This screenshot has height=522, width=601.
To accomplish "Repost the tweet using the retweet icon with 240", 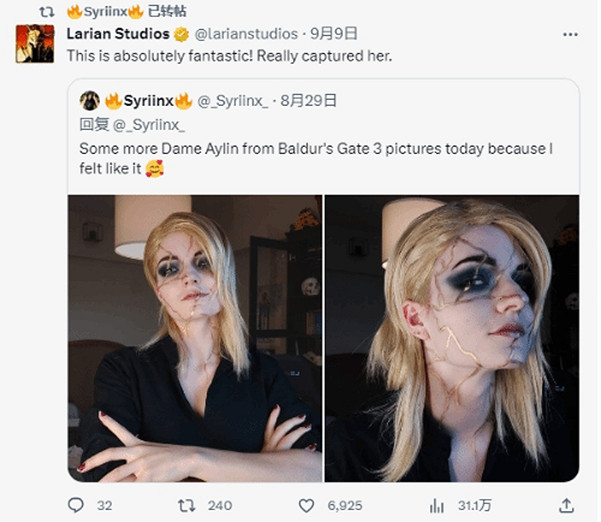I will click(x=186, y=505).
